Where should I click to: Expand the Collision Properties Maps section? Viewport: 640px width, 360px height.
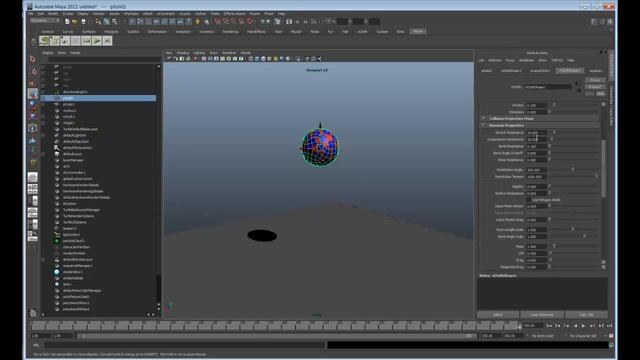(483, 118)
